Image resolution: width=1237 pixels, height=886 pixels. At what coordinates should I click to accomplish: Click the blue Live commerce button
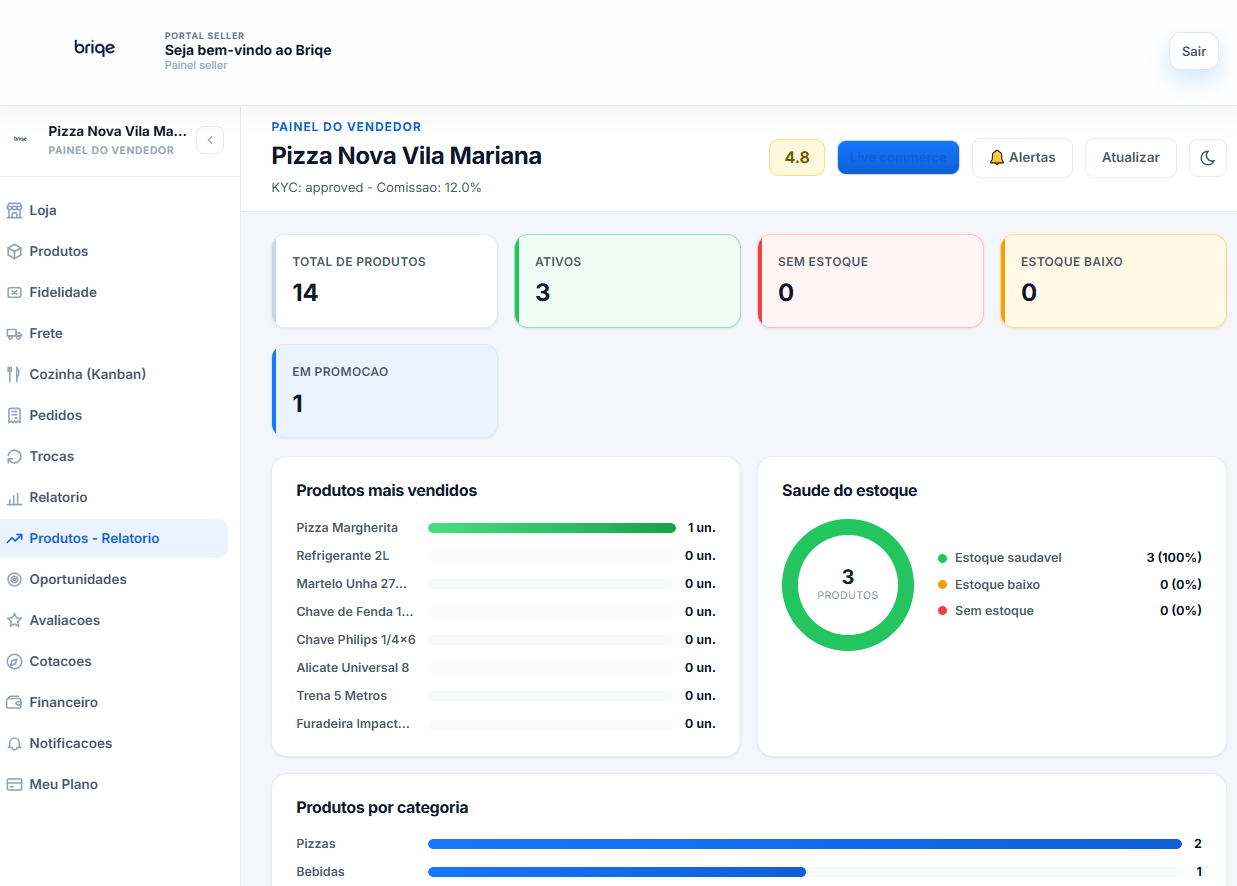(898, 158)
